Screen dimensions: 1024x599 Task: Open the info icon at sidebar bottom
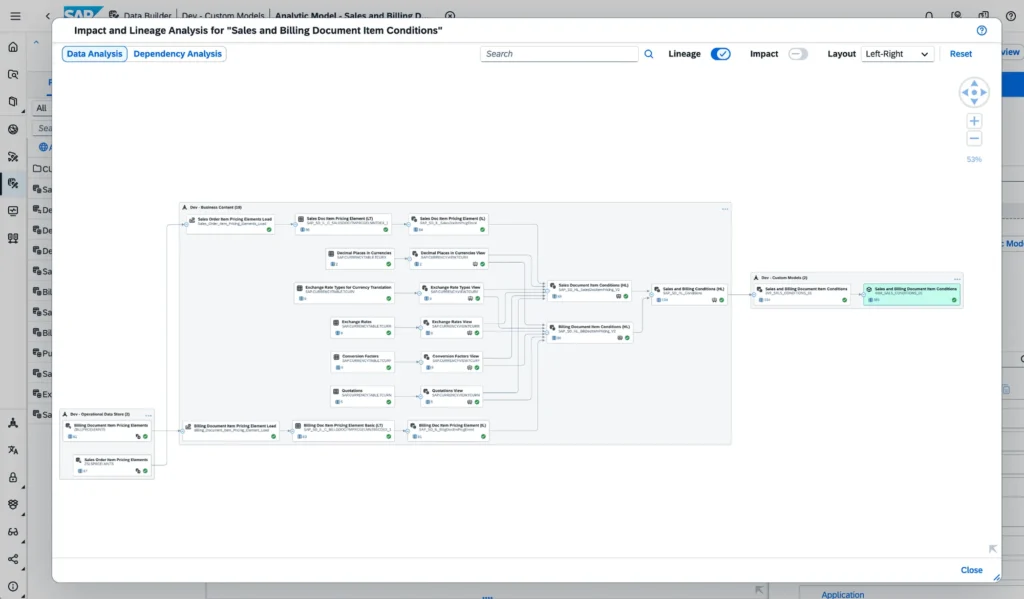13,587
